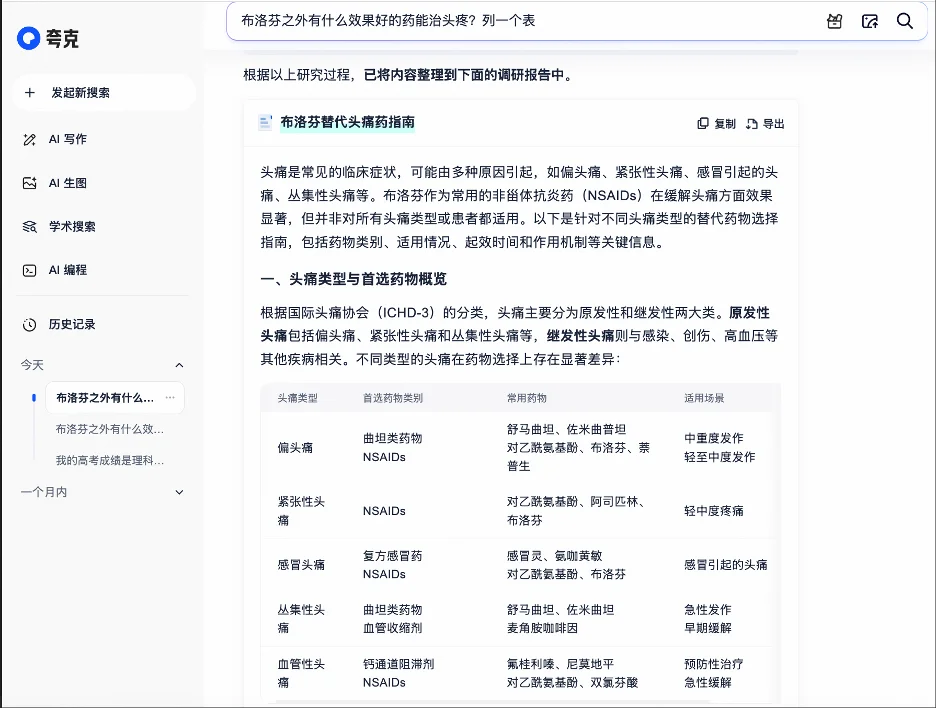Click the Quark logo icon

(x=28, y=38)
